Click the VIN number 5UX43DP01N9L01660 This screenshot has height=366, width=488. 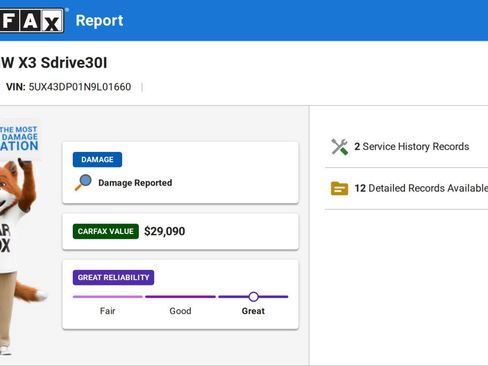[80, 87]
